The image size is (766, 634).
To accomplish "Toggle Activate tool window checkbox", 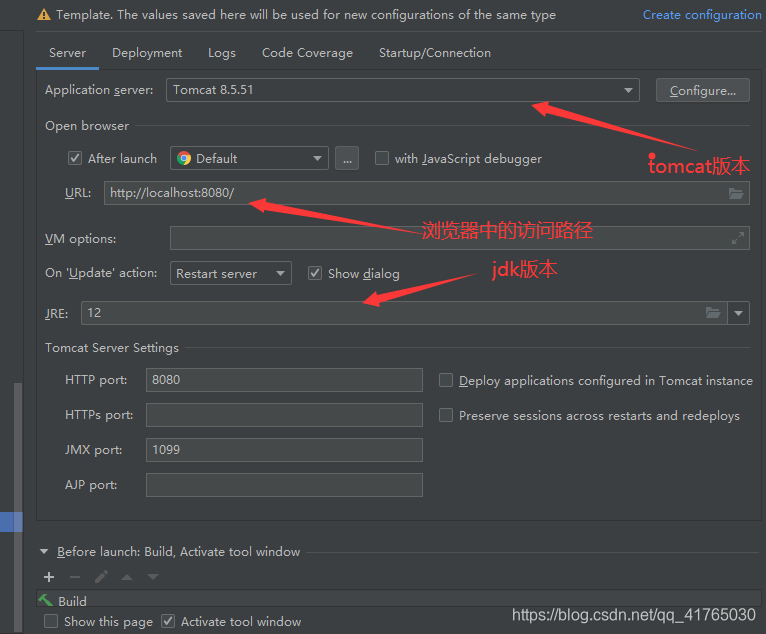I will coord(168,621).
